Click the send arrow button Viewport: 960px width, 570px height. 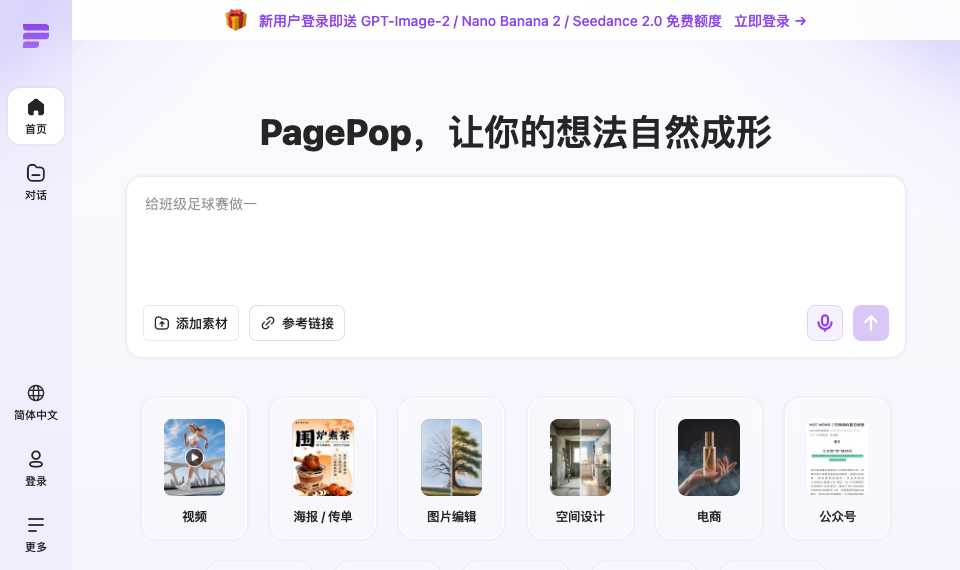pos(871,323)
